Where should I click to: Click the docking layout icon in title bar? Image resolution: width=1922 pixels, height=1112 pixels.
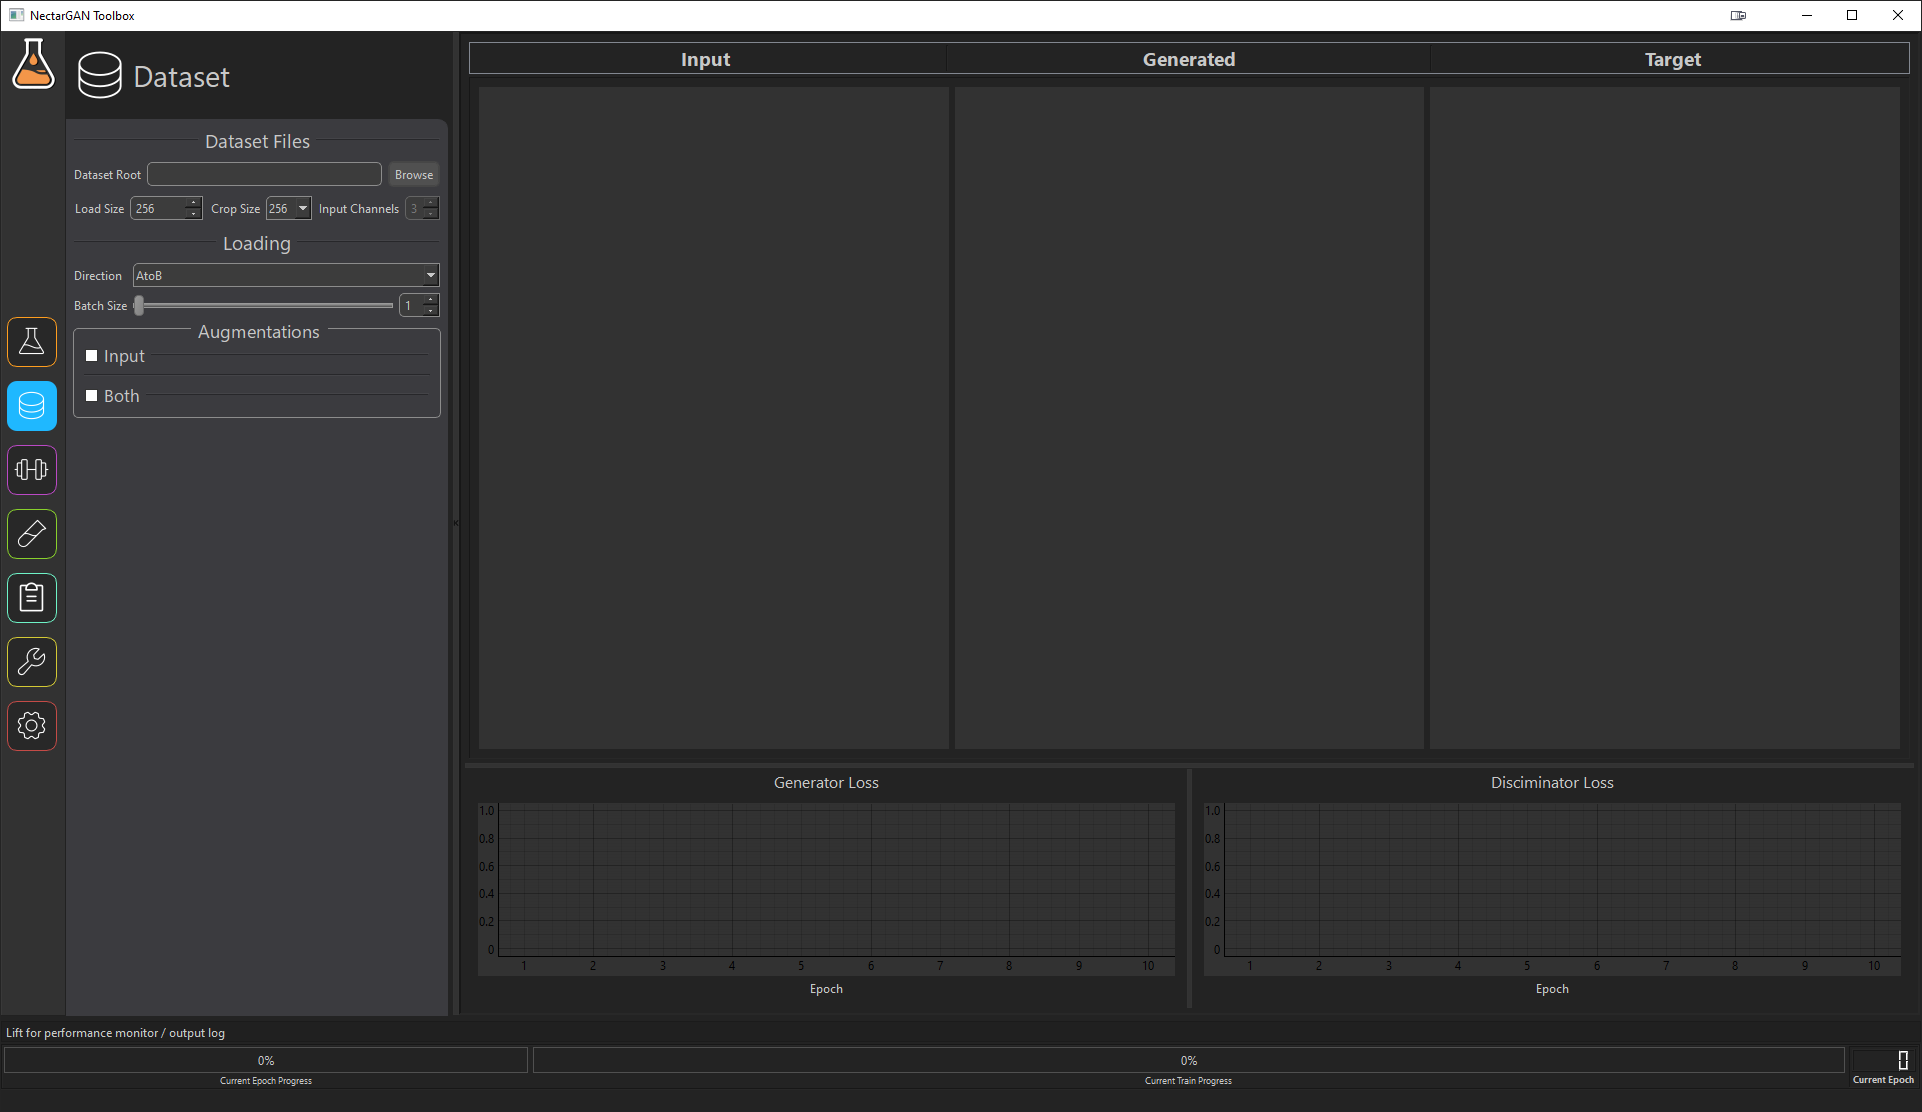(1738, 15)
